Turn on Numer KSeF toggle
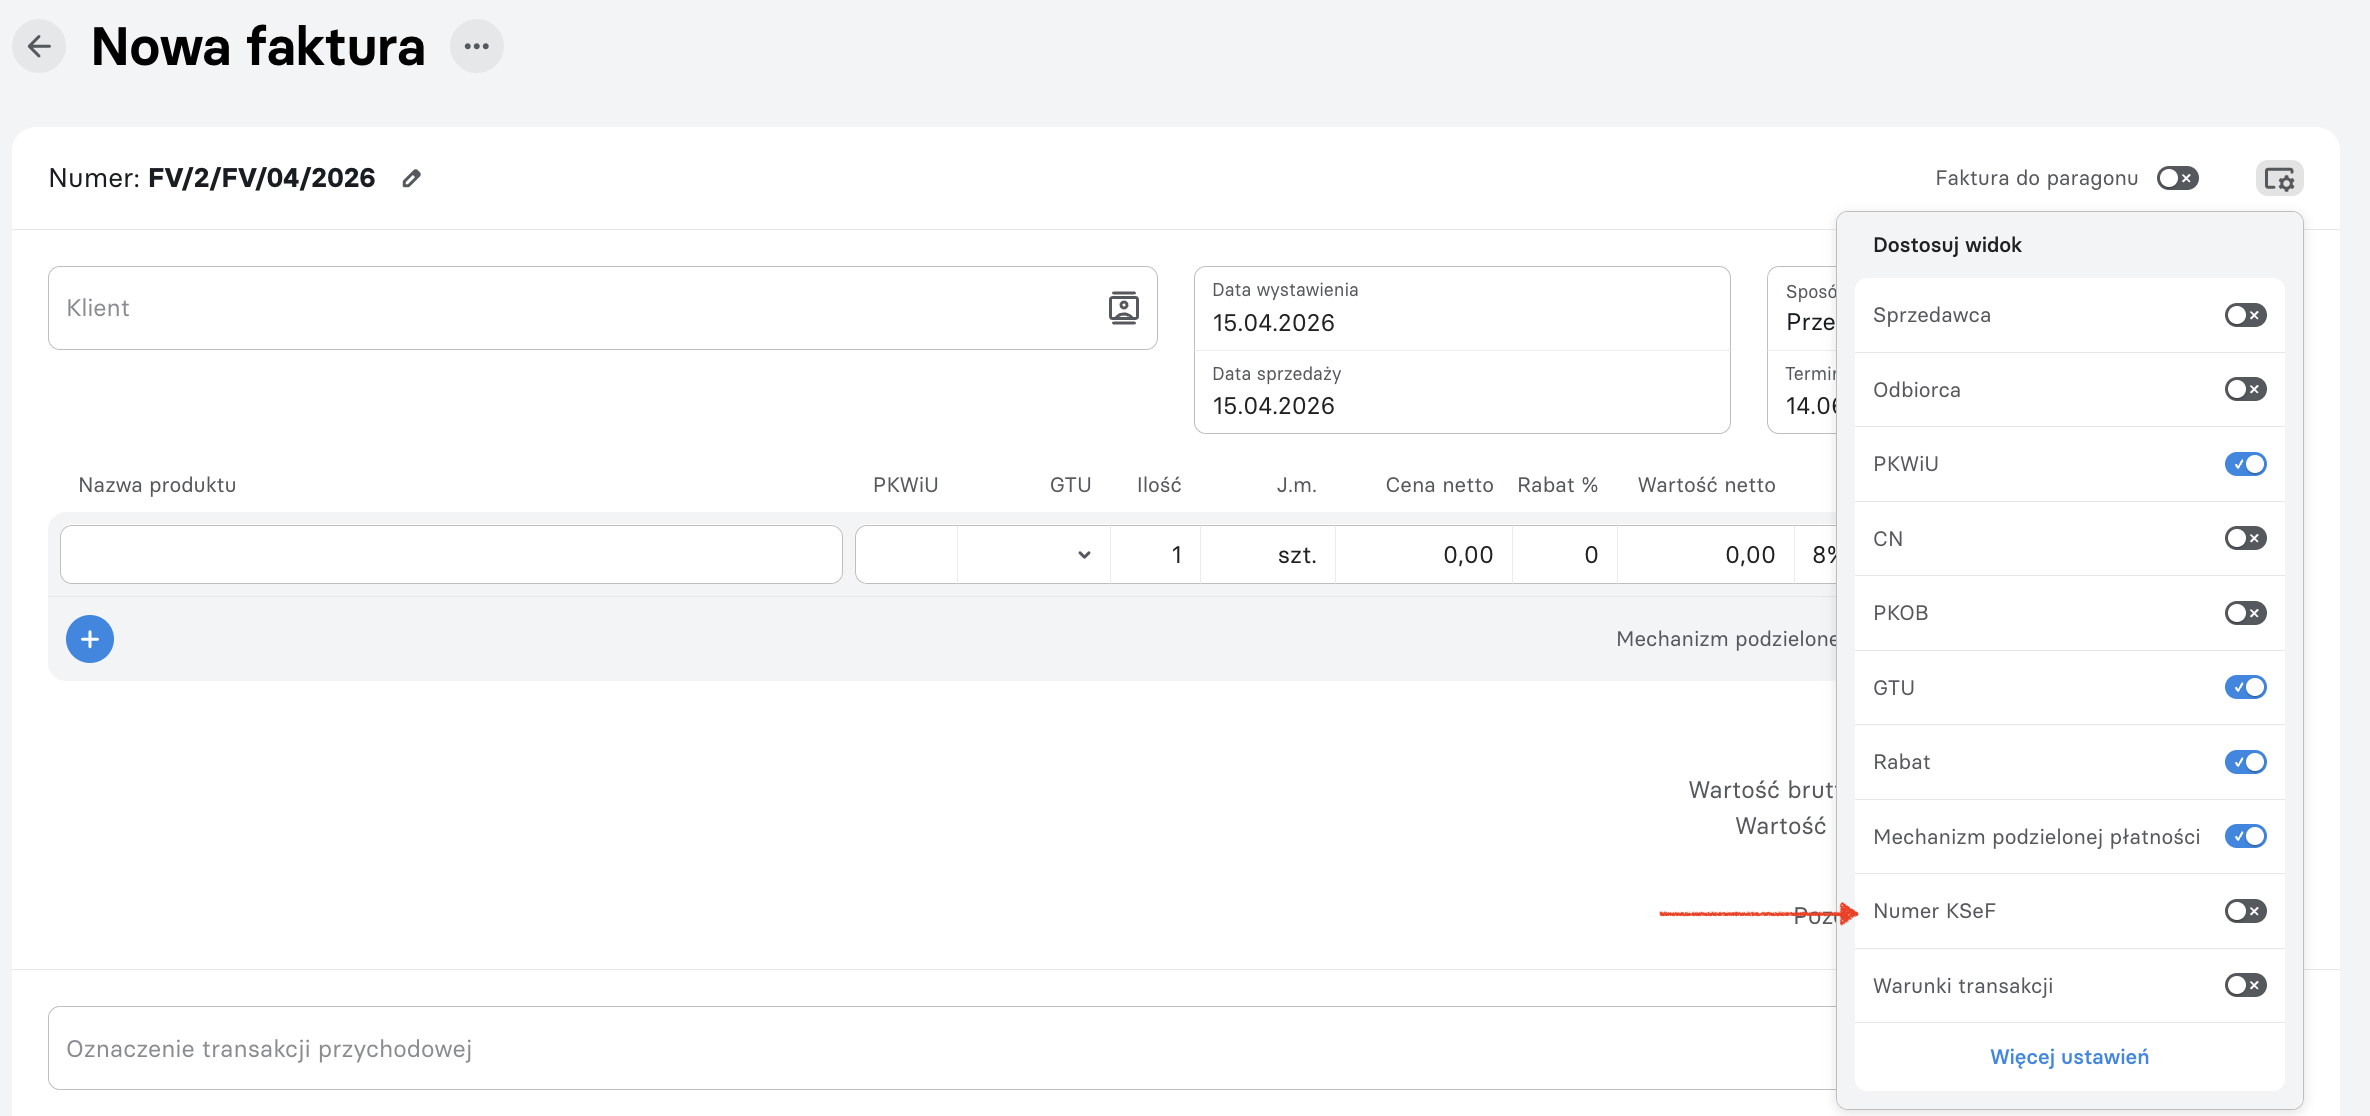The image size is (2370, 1116). (x=2246, y=911)
